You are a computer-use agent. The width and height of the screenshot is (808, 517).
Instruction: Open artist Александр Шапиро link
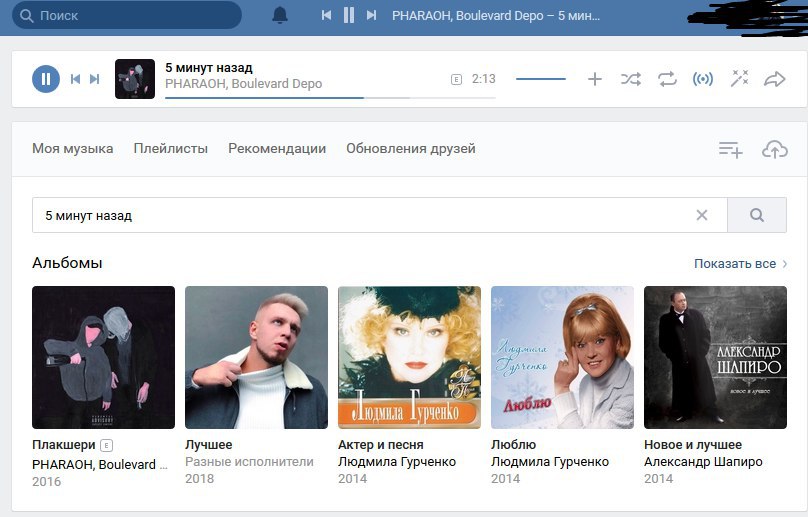point(703,462)
